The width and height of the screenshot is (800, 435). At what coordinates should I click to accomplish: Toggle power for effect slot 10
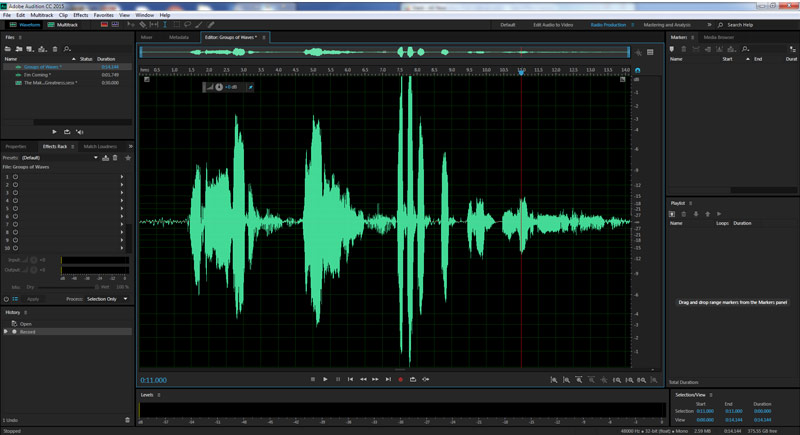click(15, 248)
